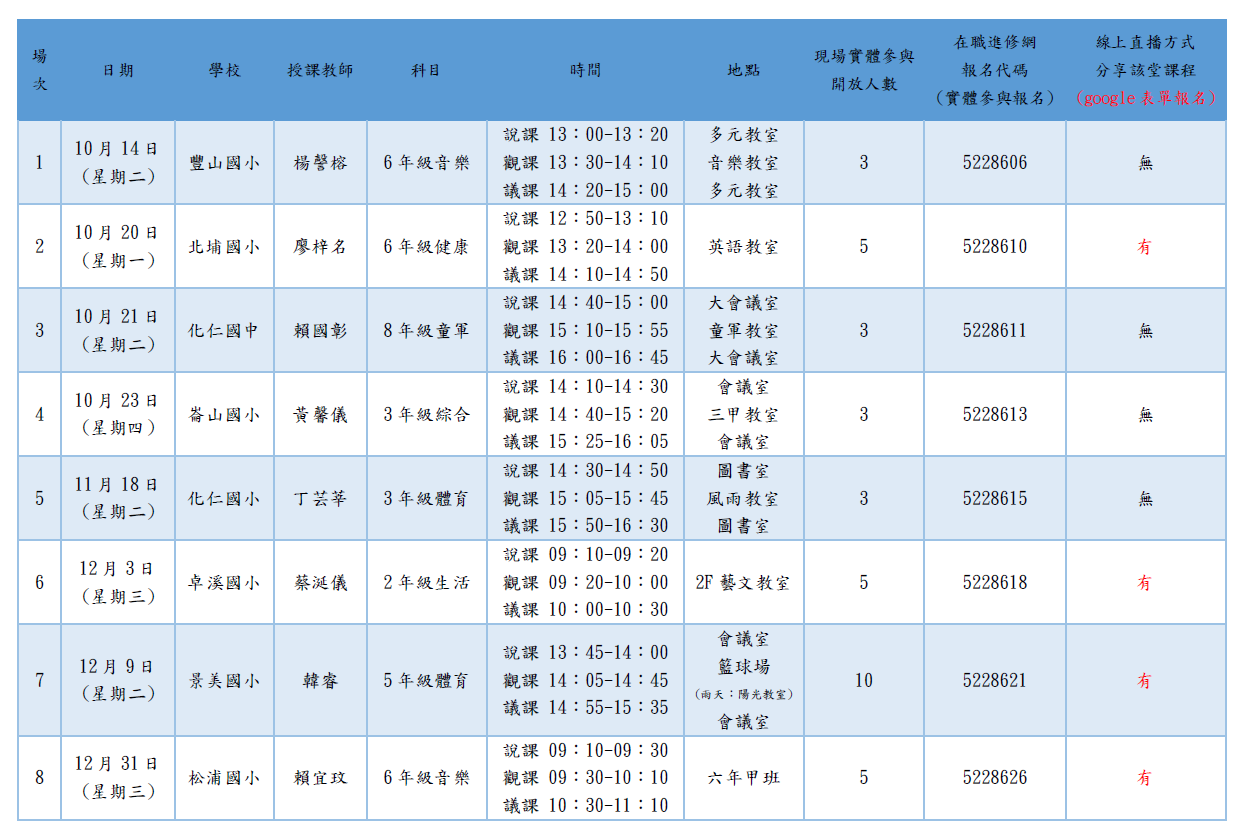Select teacher name 賴宜玟

tap(320, 778)
